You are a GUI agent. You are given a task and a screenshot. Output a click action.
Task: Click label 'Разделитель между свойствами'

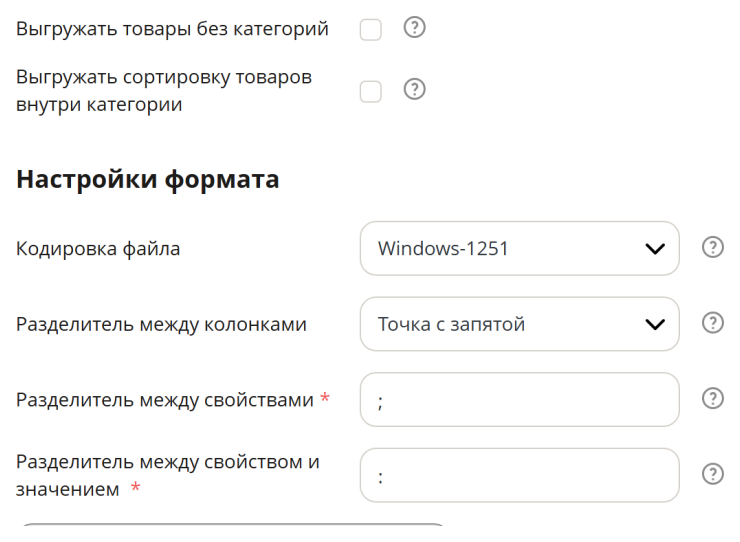165,400
